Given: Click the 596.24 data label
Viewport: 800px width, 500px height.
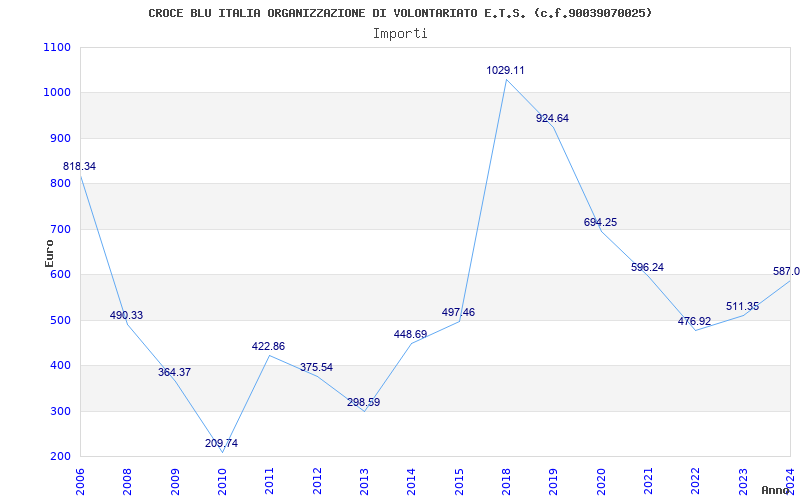Looking at the screenshot, I should click(647, 267).
